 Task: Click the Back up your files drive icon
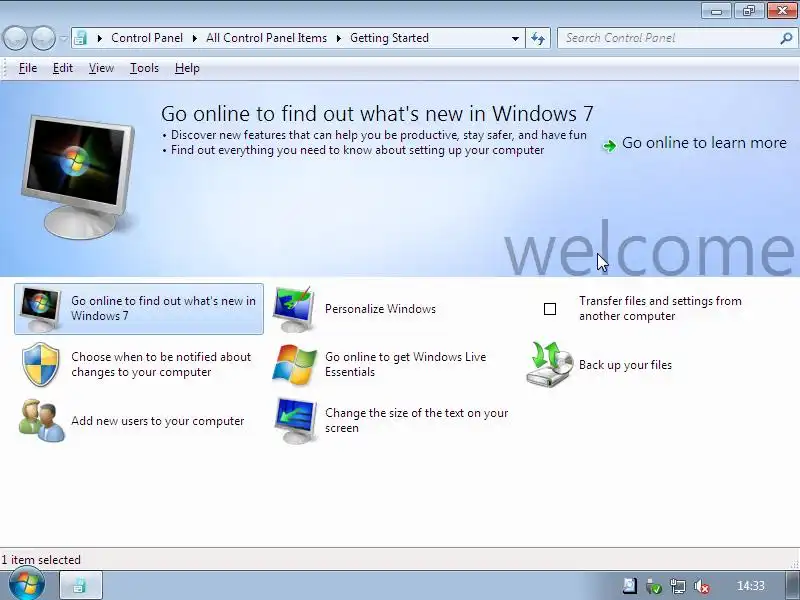pos(549,364)
